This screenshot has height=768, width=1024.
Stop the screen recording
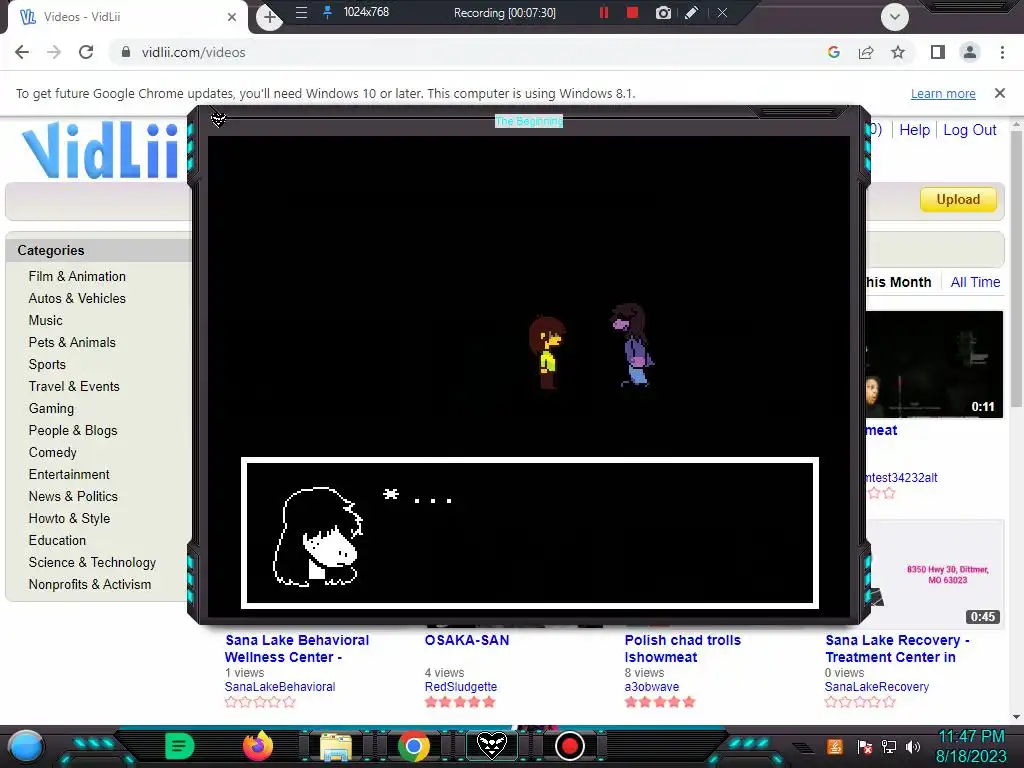click(x=632, y=12)
